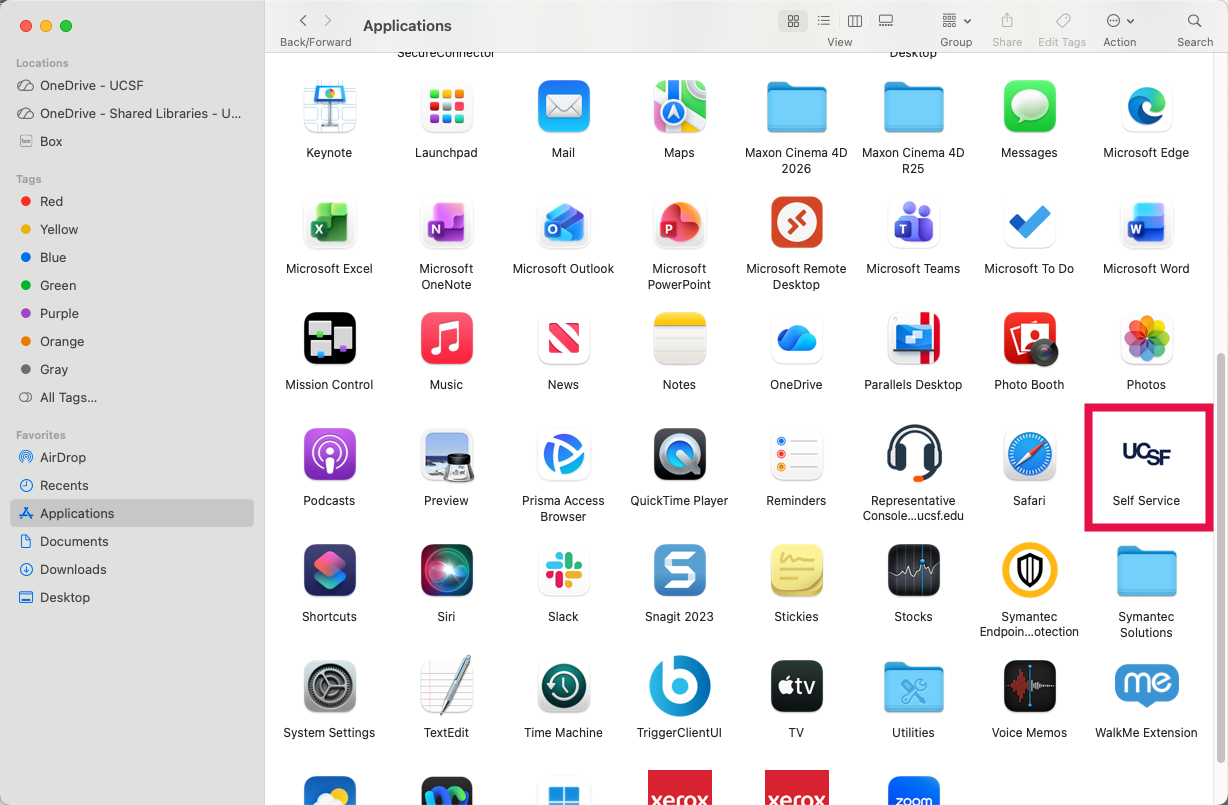Image resolution: width=1228 pixels, height=805 pixels.
Task: Open Prisma Access Browser
Action: coord(563,454)
